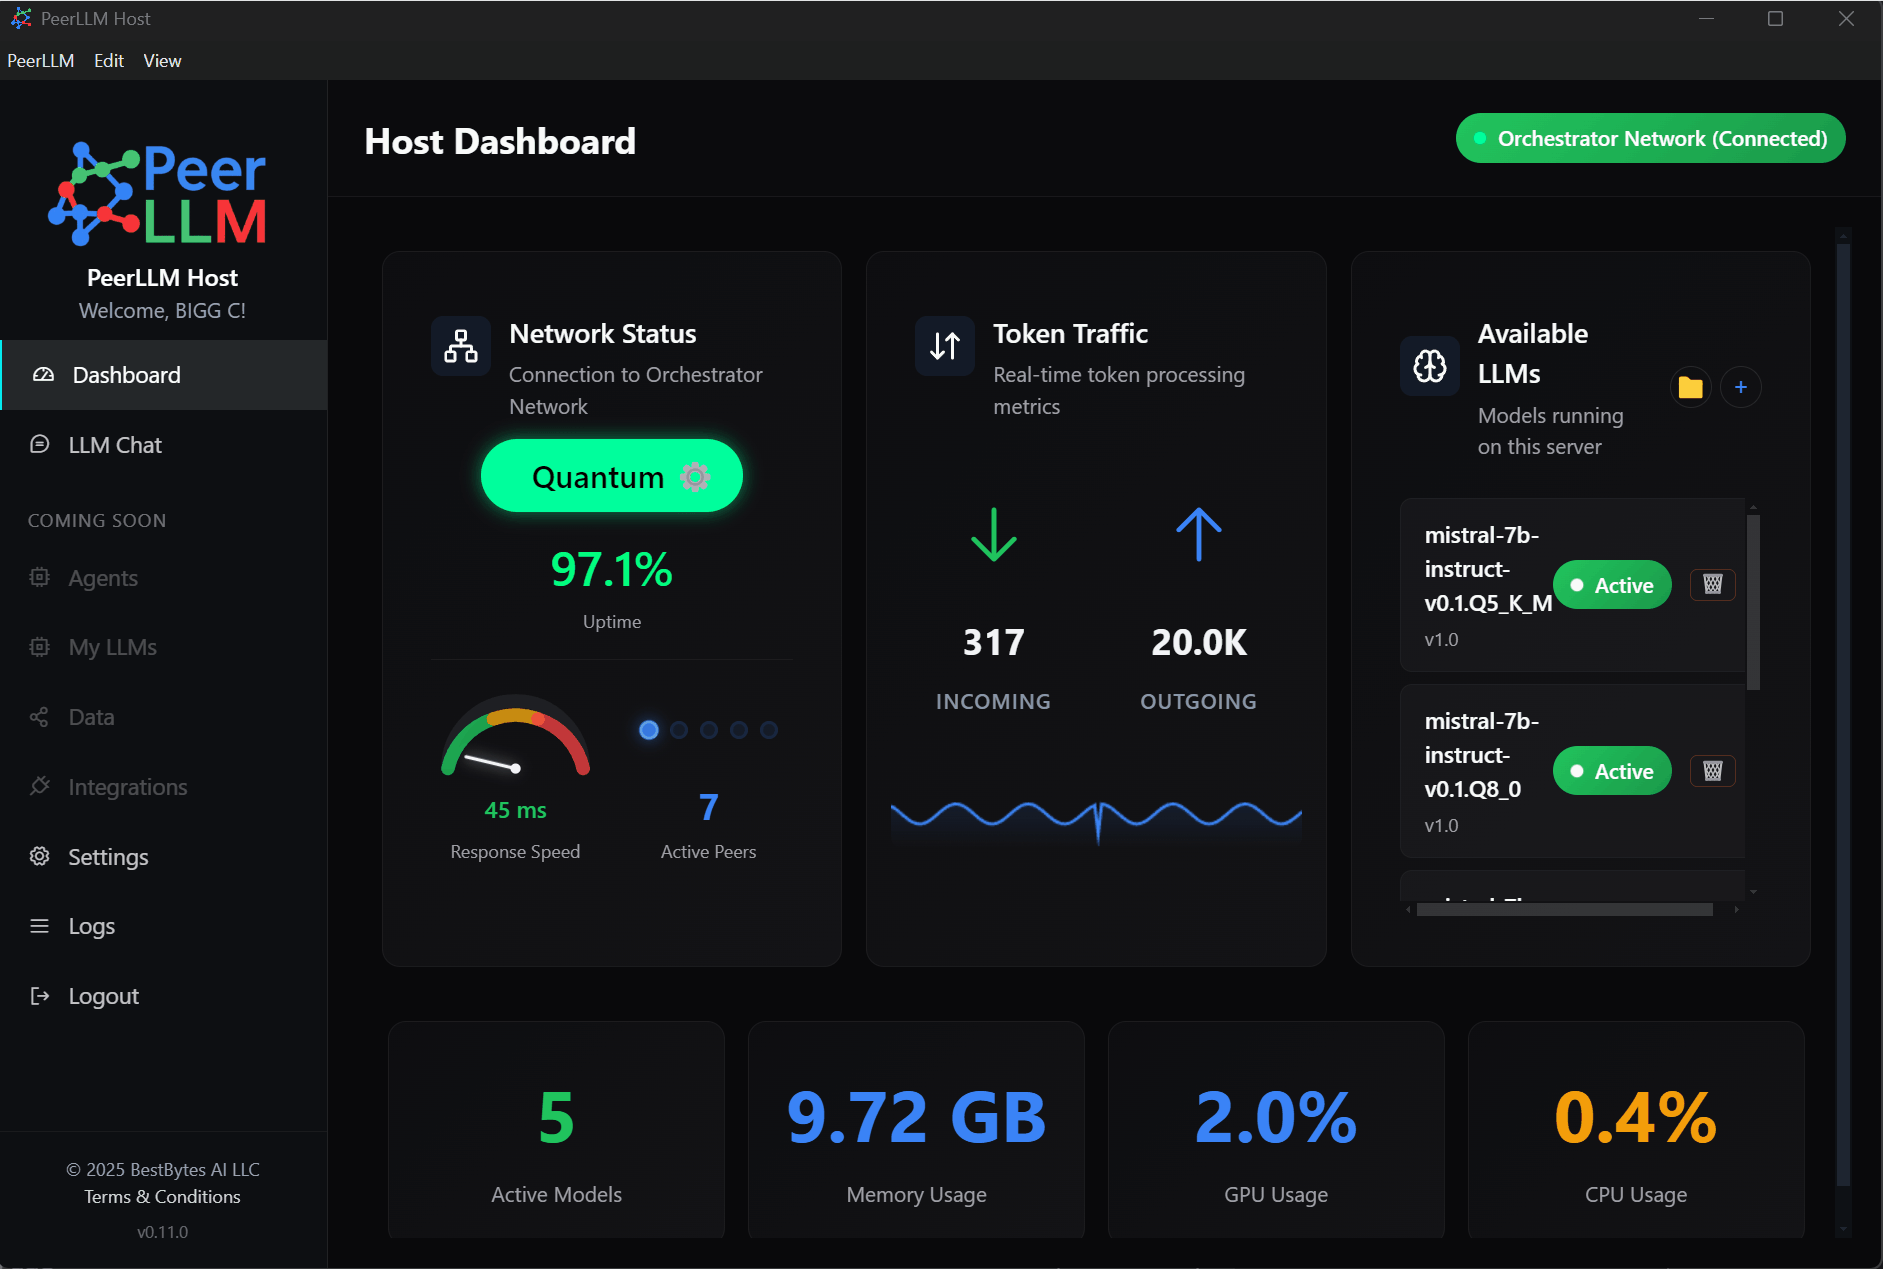Toggle Active status for Q8_0 model
Image resolution: width=1883 pixels, height=1269 pixels.
click(1611, 771)
